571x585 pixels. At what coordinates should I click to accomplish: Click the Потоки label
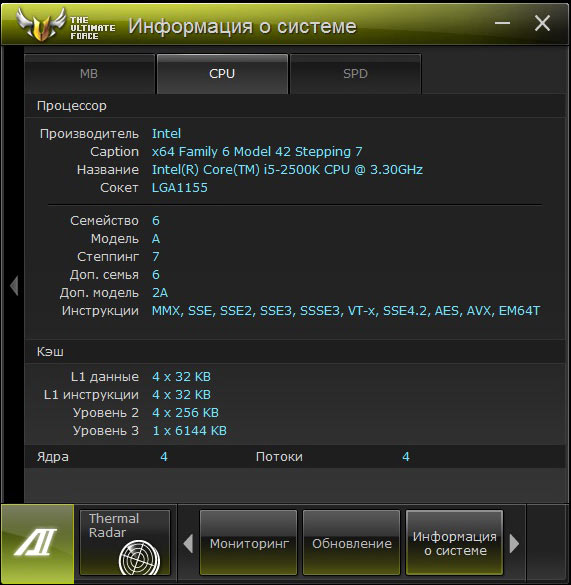[x=279, y=457]
